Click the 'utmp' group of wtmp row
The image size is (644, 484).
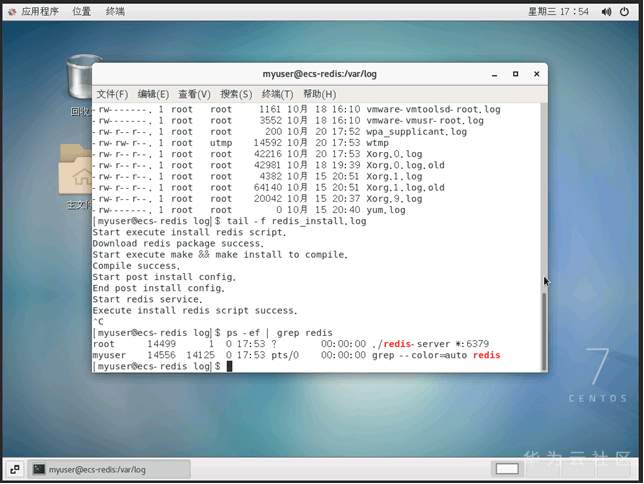coord(221,143)
